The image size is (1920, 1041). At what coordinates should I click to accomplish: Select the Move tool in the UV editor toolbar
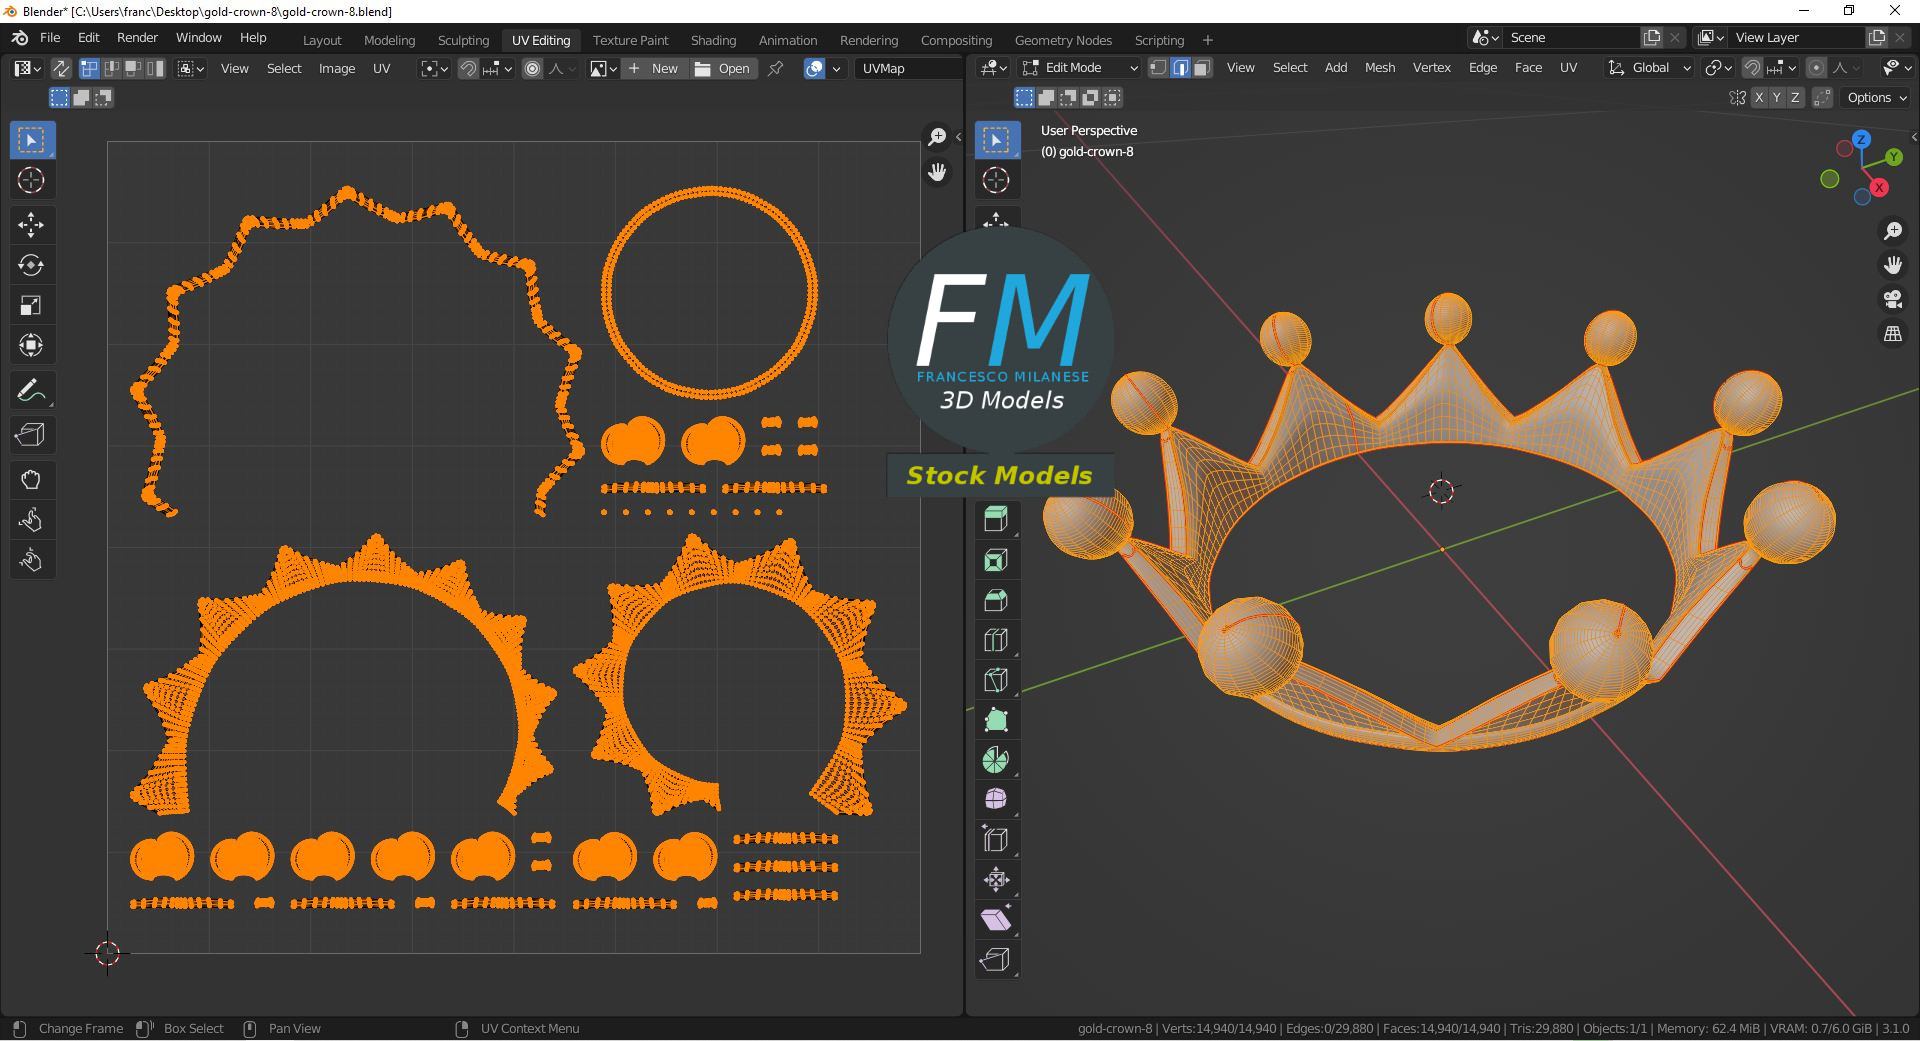pos(32,225)
